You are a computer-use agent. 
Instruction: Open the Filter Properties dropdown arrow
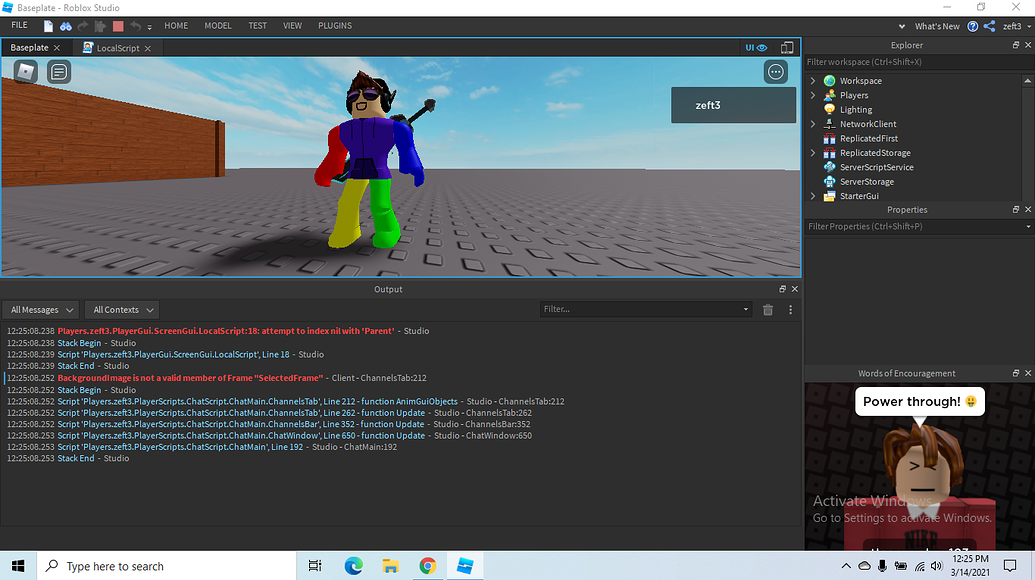pyautogui.click(x=1028, y=226)
